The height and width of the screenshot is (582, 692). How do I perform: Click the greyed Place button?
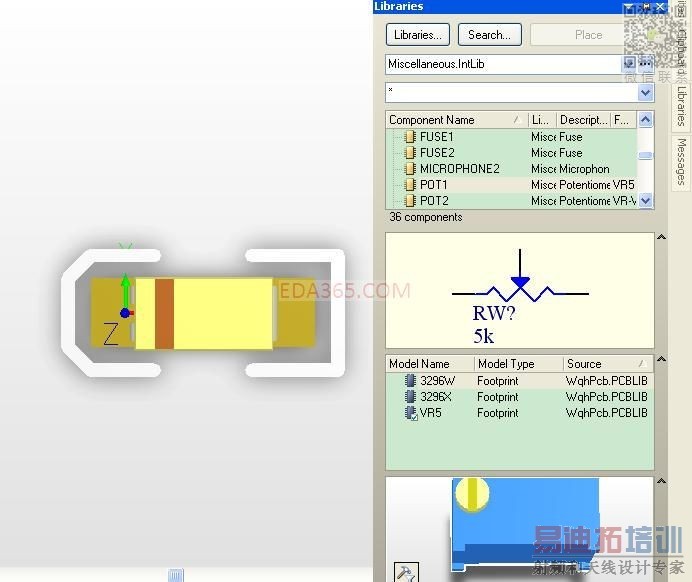[588, 35]
